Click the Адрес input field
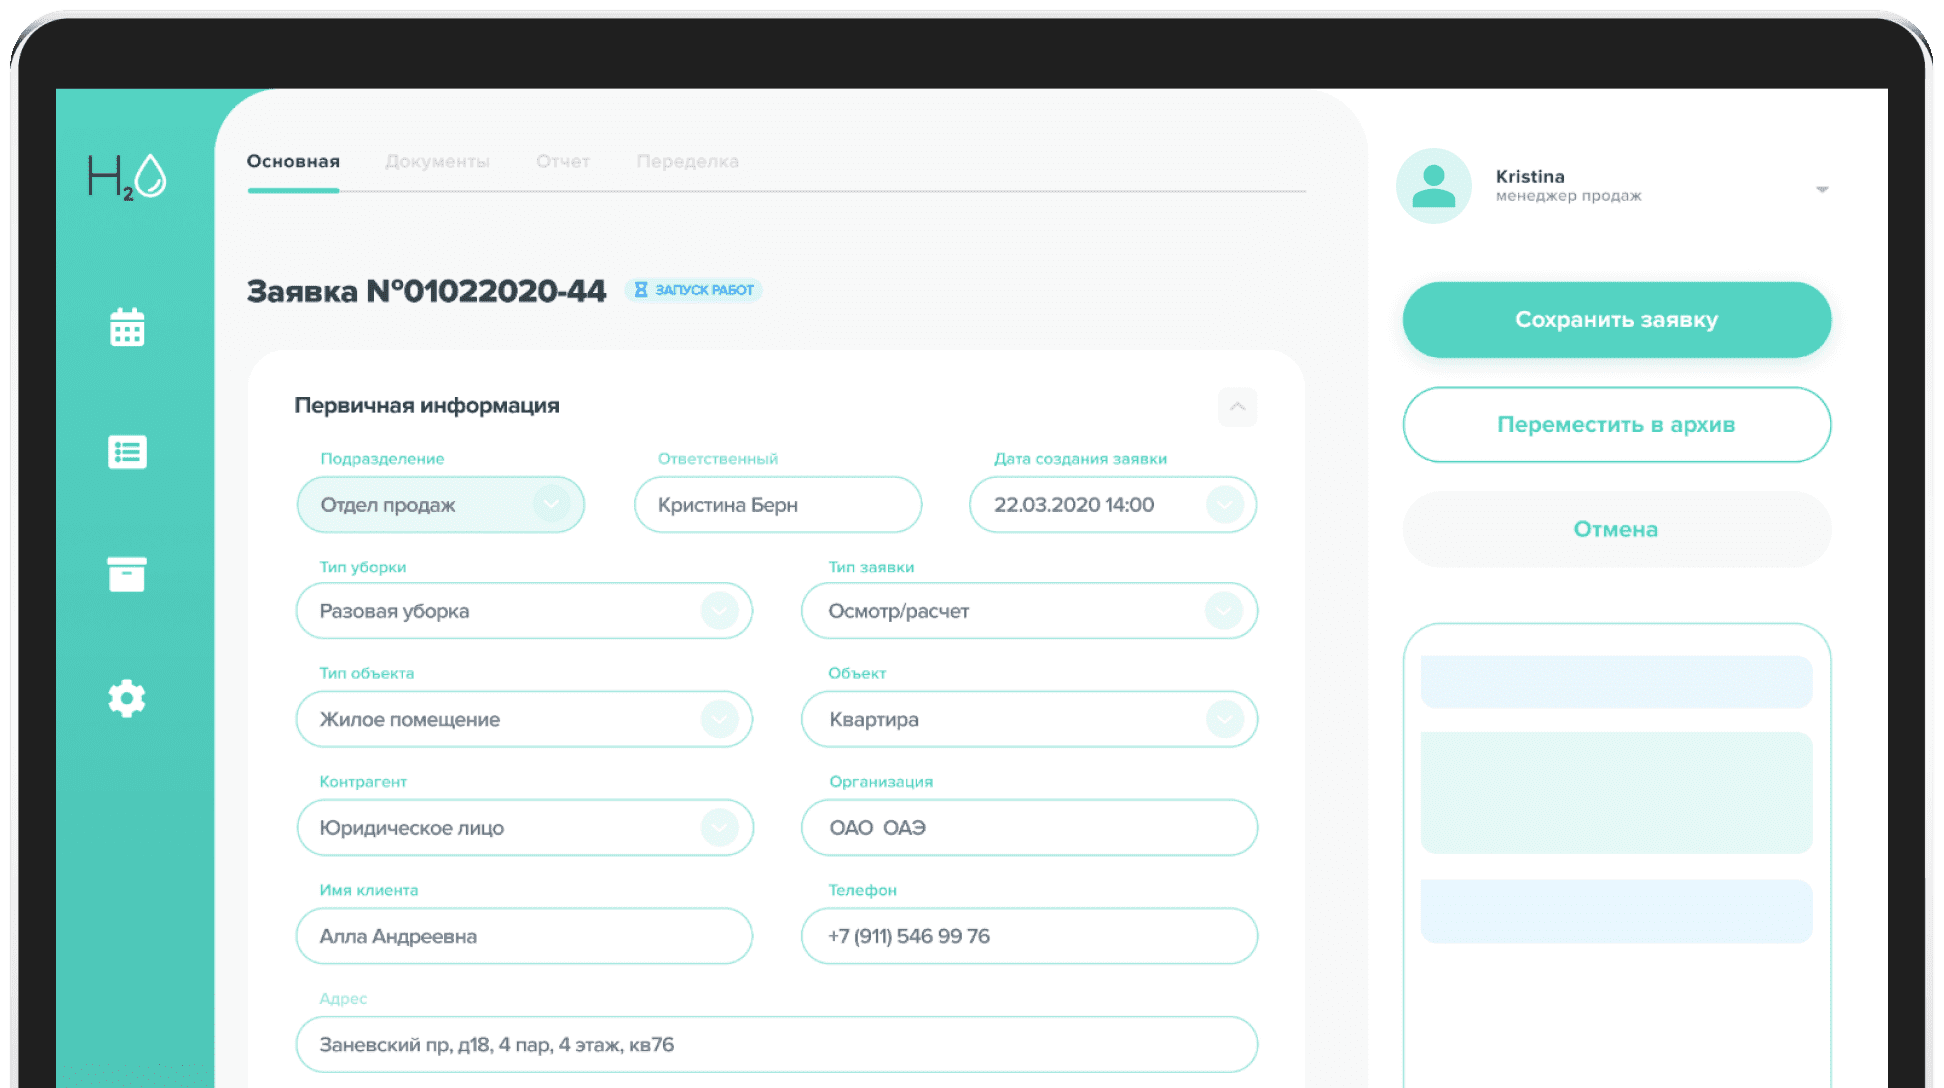 (x=776, y=1045)
